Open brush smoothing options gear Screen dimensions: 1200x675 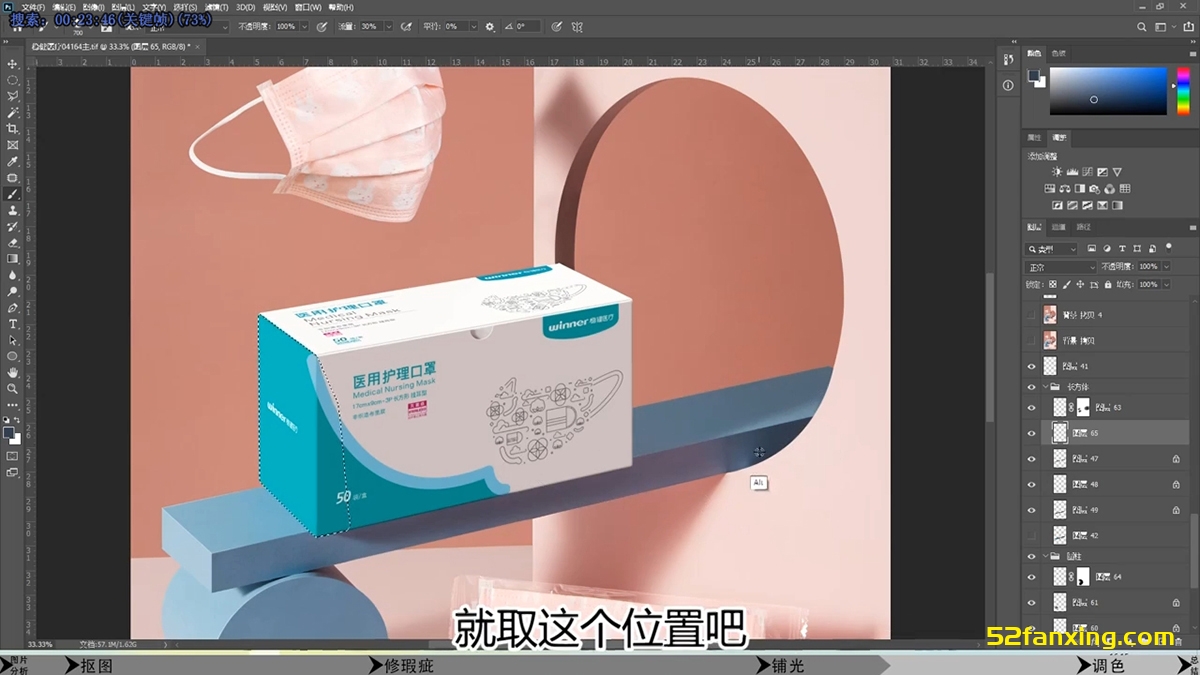point(490,26)
